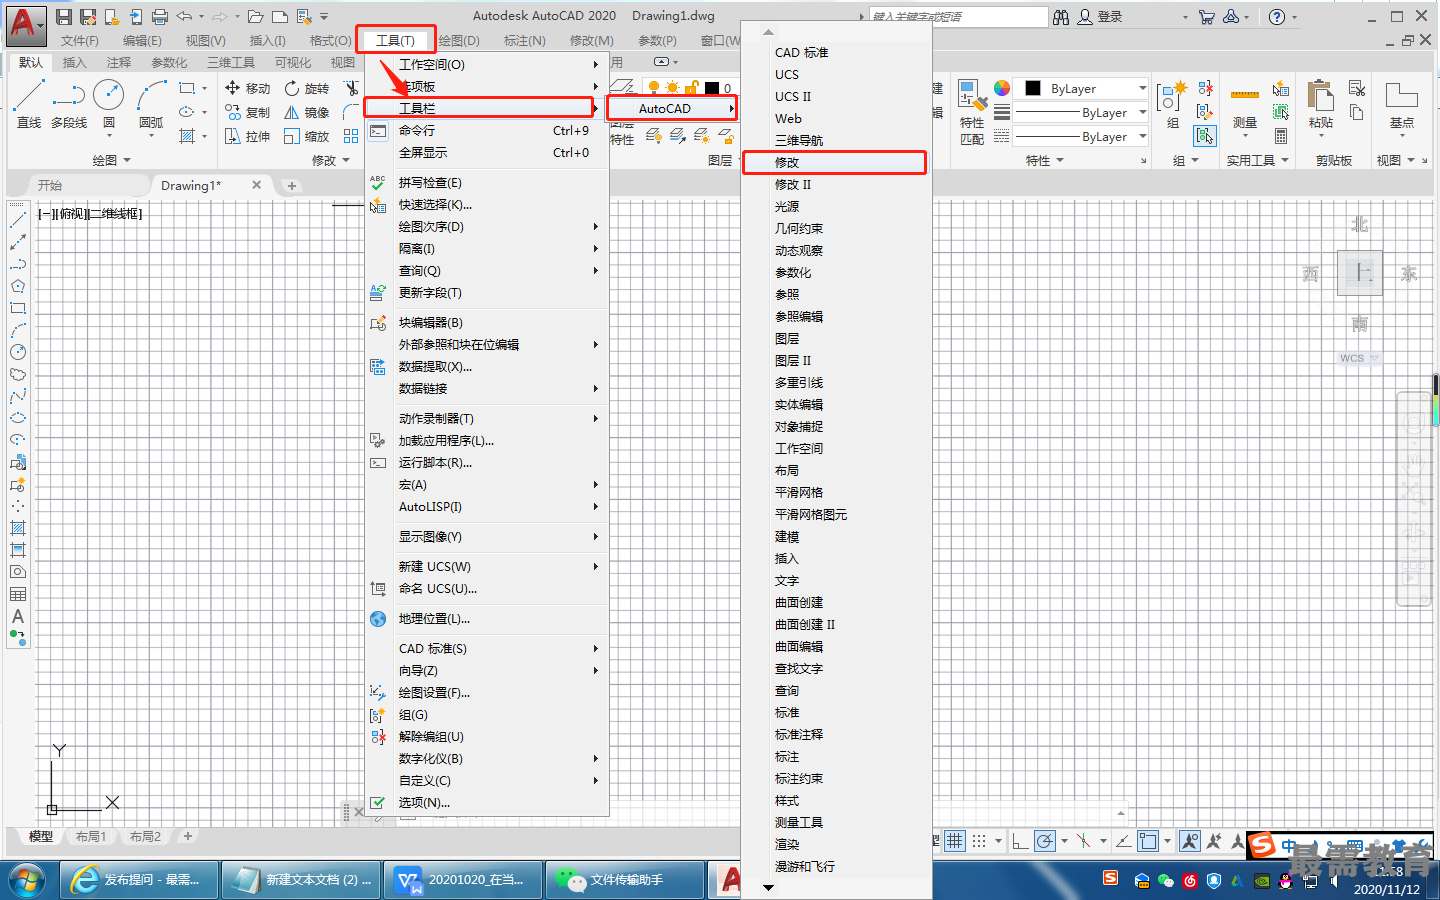Toggle annotation visibility icon in status bar
This screenshot has width=1440, height=900.
(x=1190, y=841)
